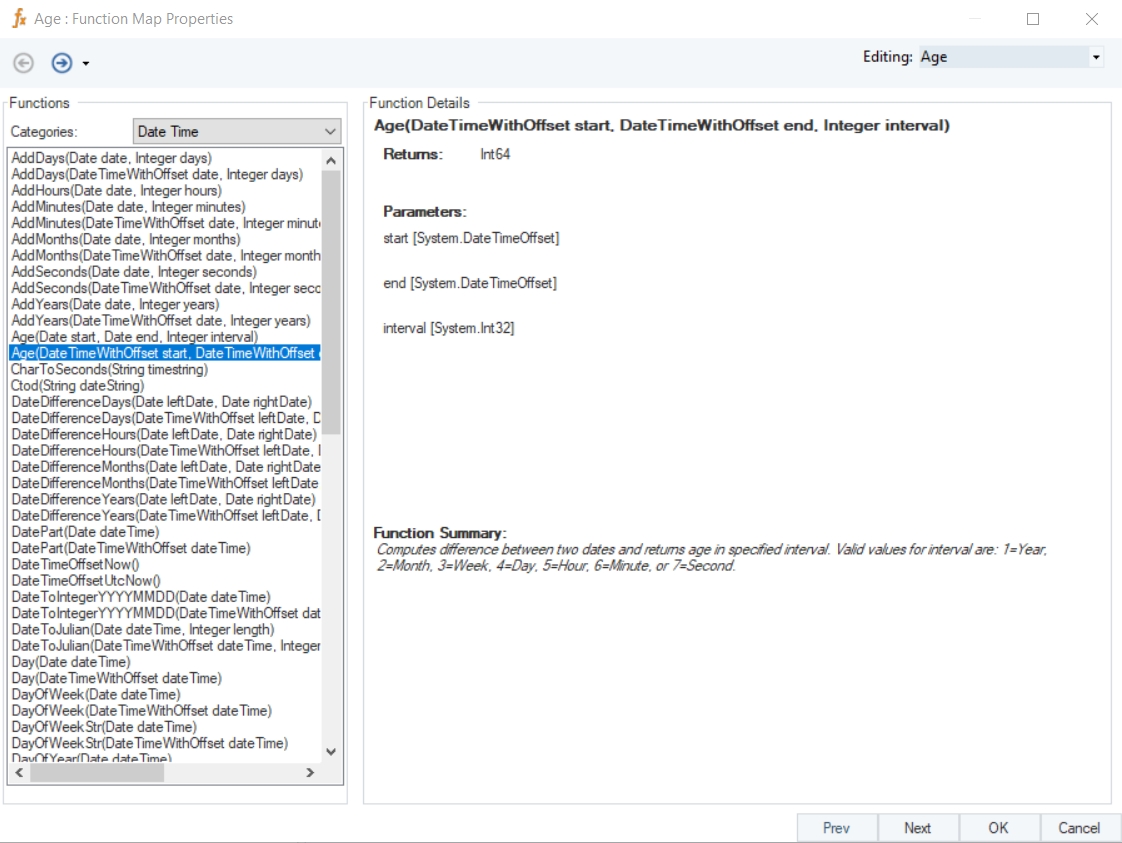The width and height of the screenshot is (1122, 843).
Task: Select CharToSeconds function in list
Action: click(109, 370)
